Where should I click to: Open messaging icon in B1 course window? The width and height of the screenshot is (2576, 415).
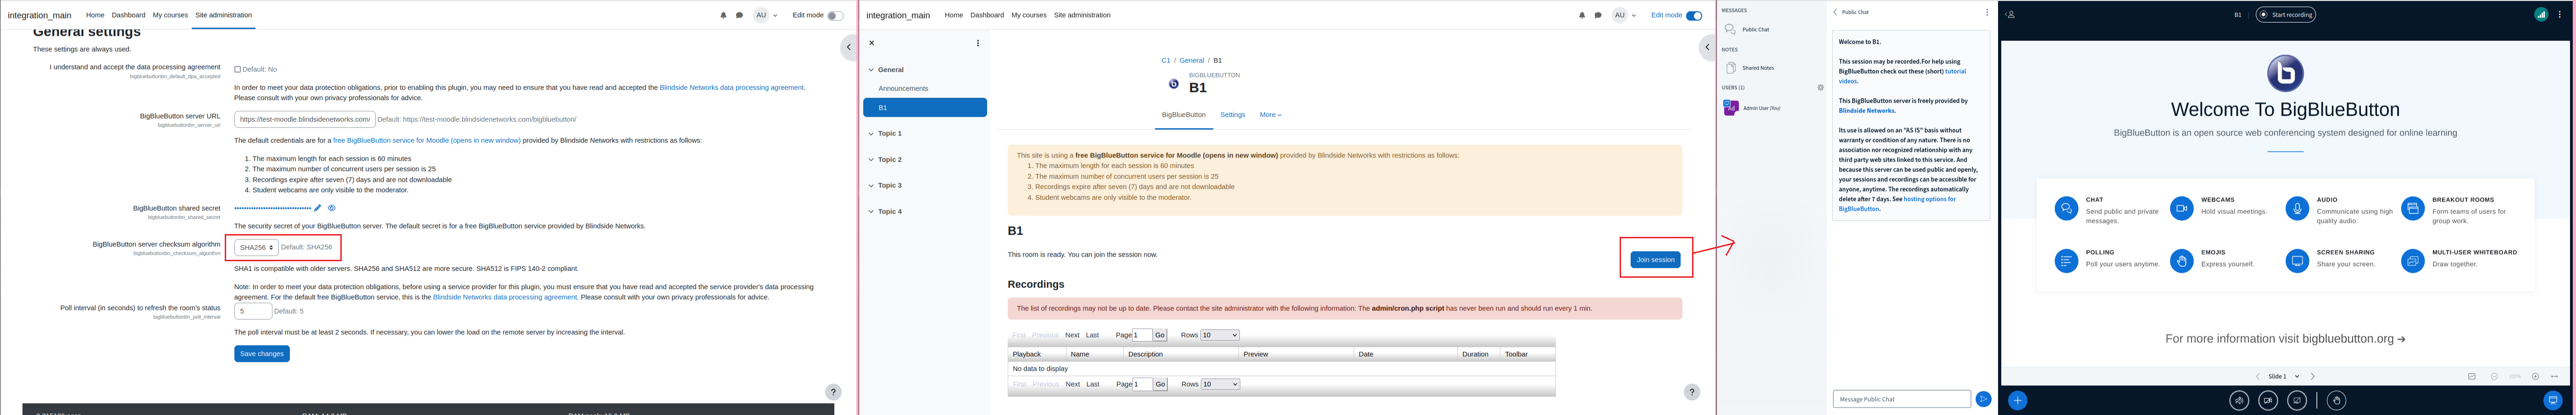click(x=1598, y=15)
